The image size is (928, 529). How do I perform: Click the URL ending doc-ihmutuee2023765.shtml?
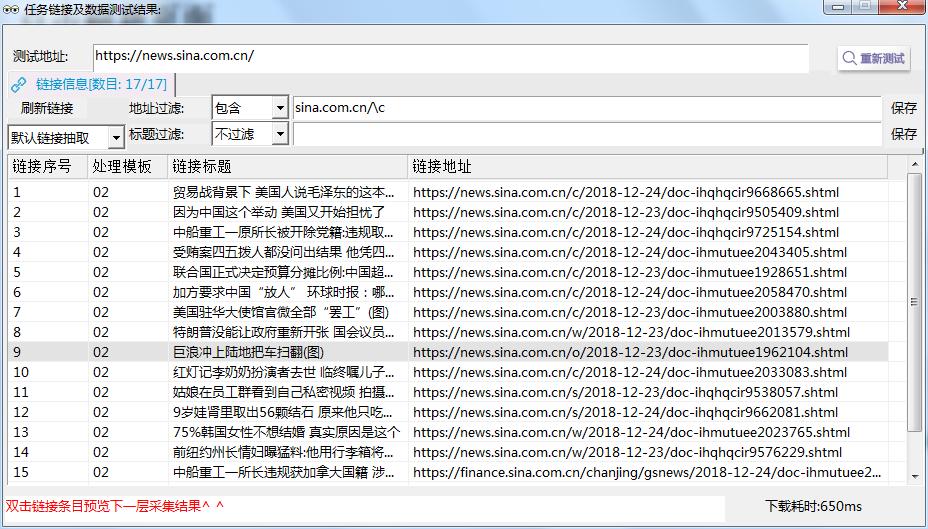coord(631,433)
